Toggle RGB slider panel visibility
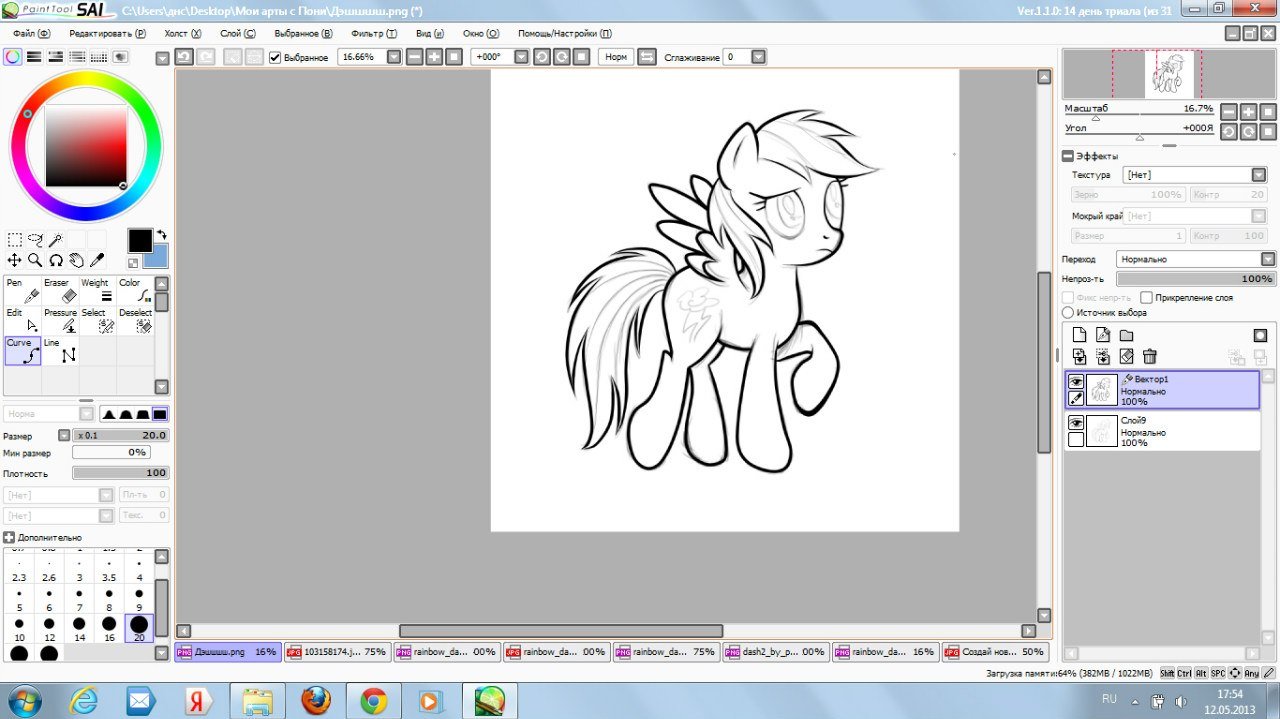The width and height of the screenshot is (1280, 719). tap(33, 57)
